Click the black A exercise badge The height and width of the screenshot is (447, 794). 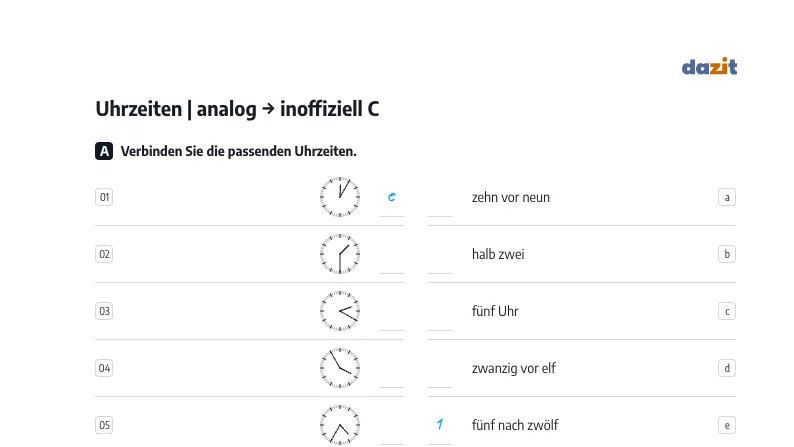pos(104,151)
